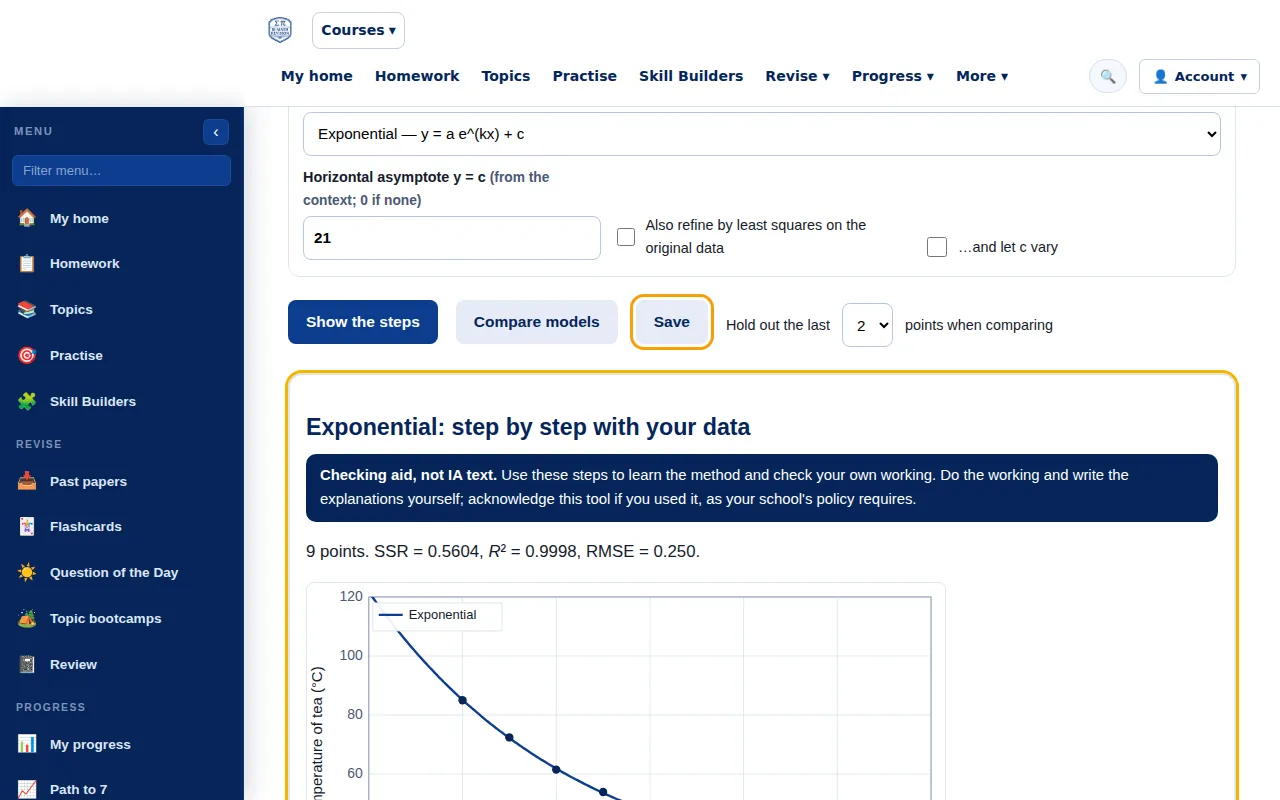This screenshot has width=1280, height=800.
Task: Click the Review notebook icon
Action: pos(27,664)
